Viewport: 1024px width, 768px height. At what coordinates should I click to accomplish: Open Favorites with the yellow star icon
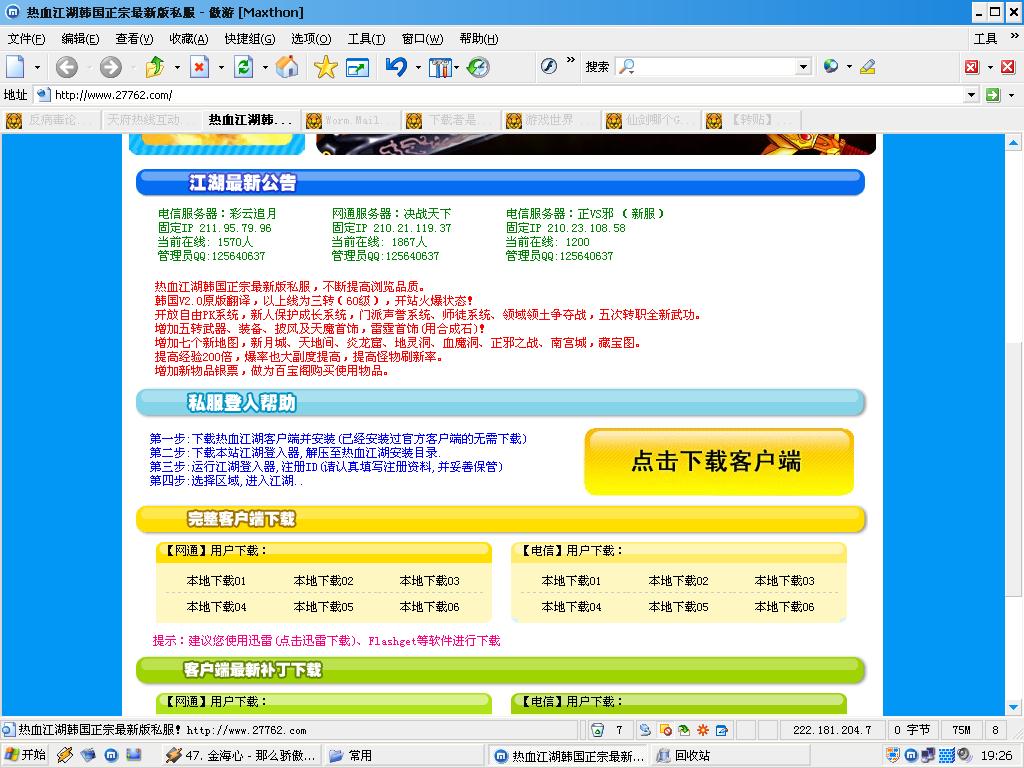325,67
